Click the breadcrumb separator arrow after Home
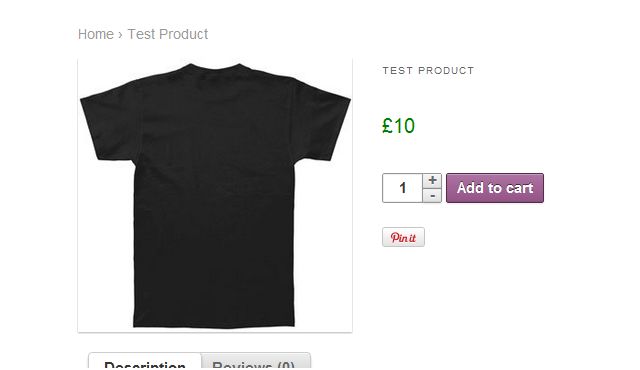 point(120,35)
